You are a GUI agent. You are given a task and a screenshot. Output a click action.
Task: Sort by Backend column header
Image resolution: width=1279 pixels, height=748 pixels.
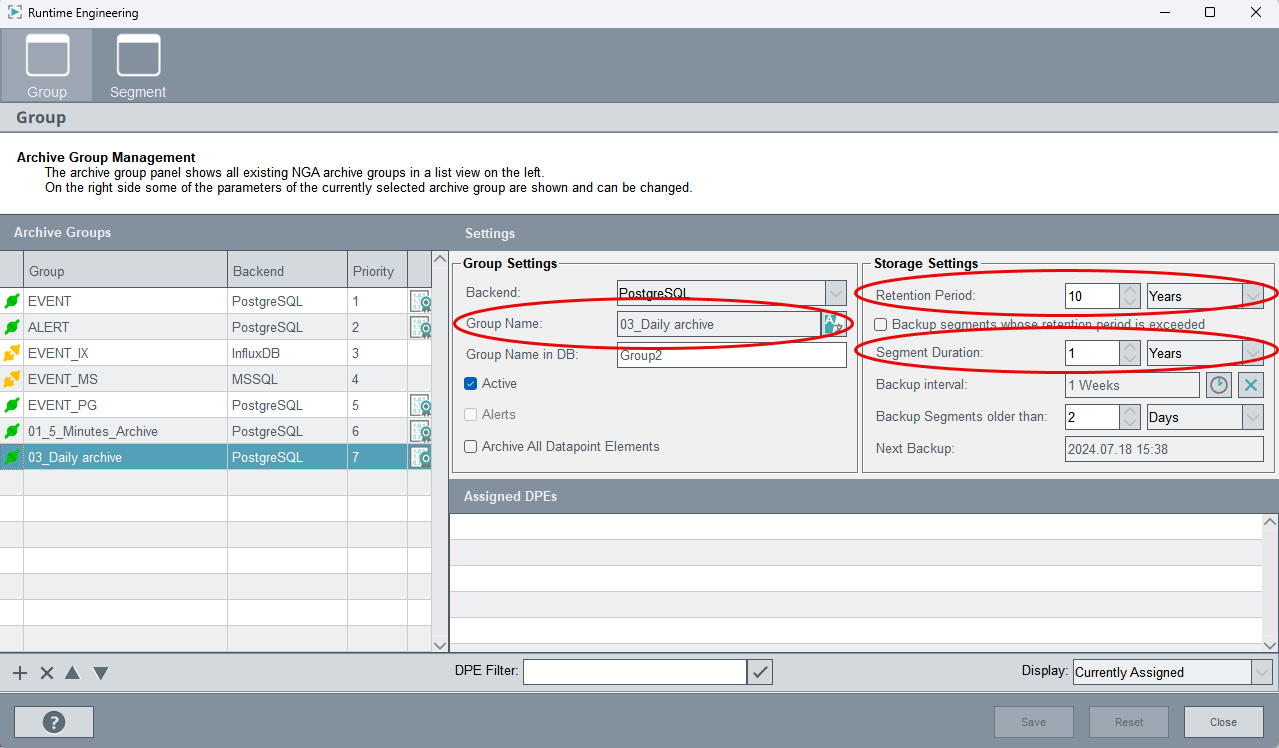[288, 270]
